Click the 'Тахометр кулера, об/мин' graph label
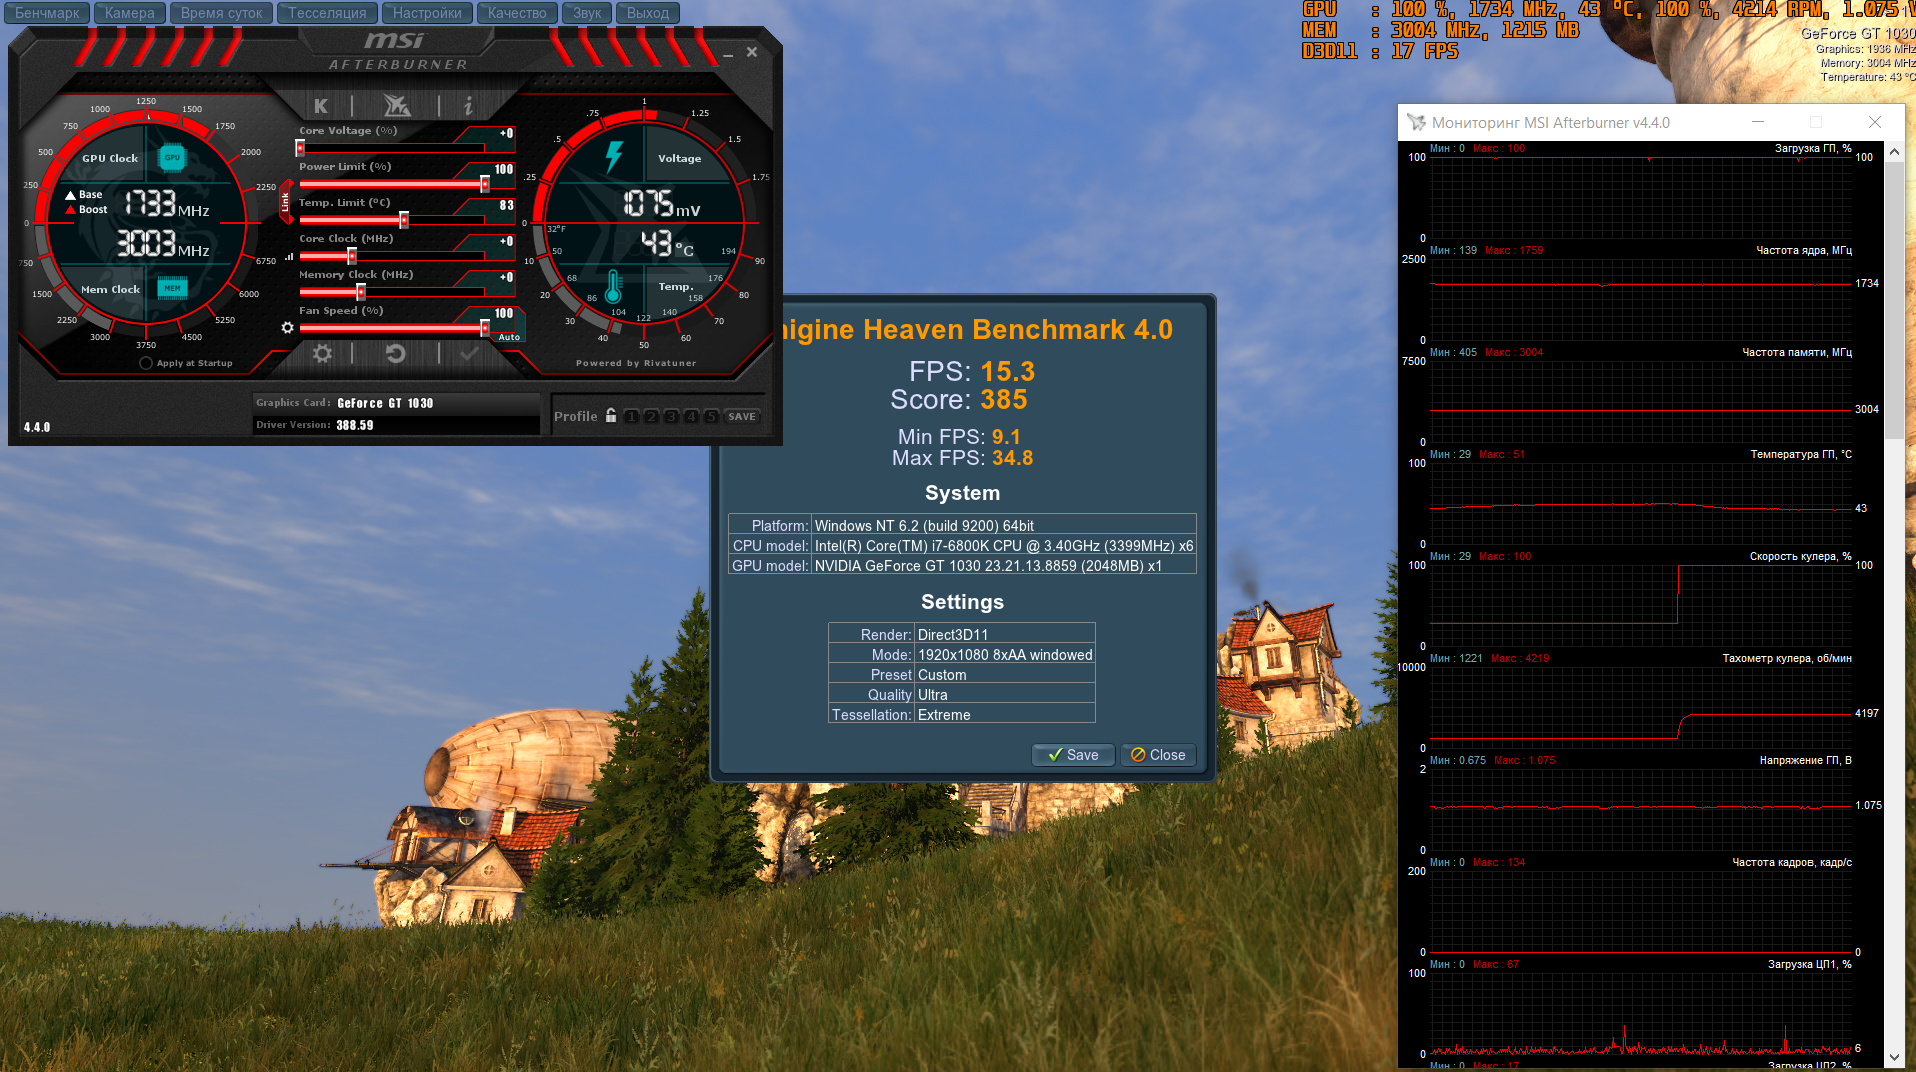This screenshot has width=1916, height=1072. pyautogui.click(x=1787, y=658)
